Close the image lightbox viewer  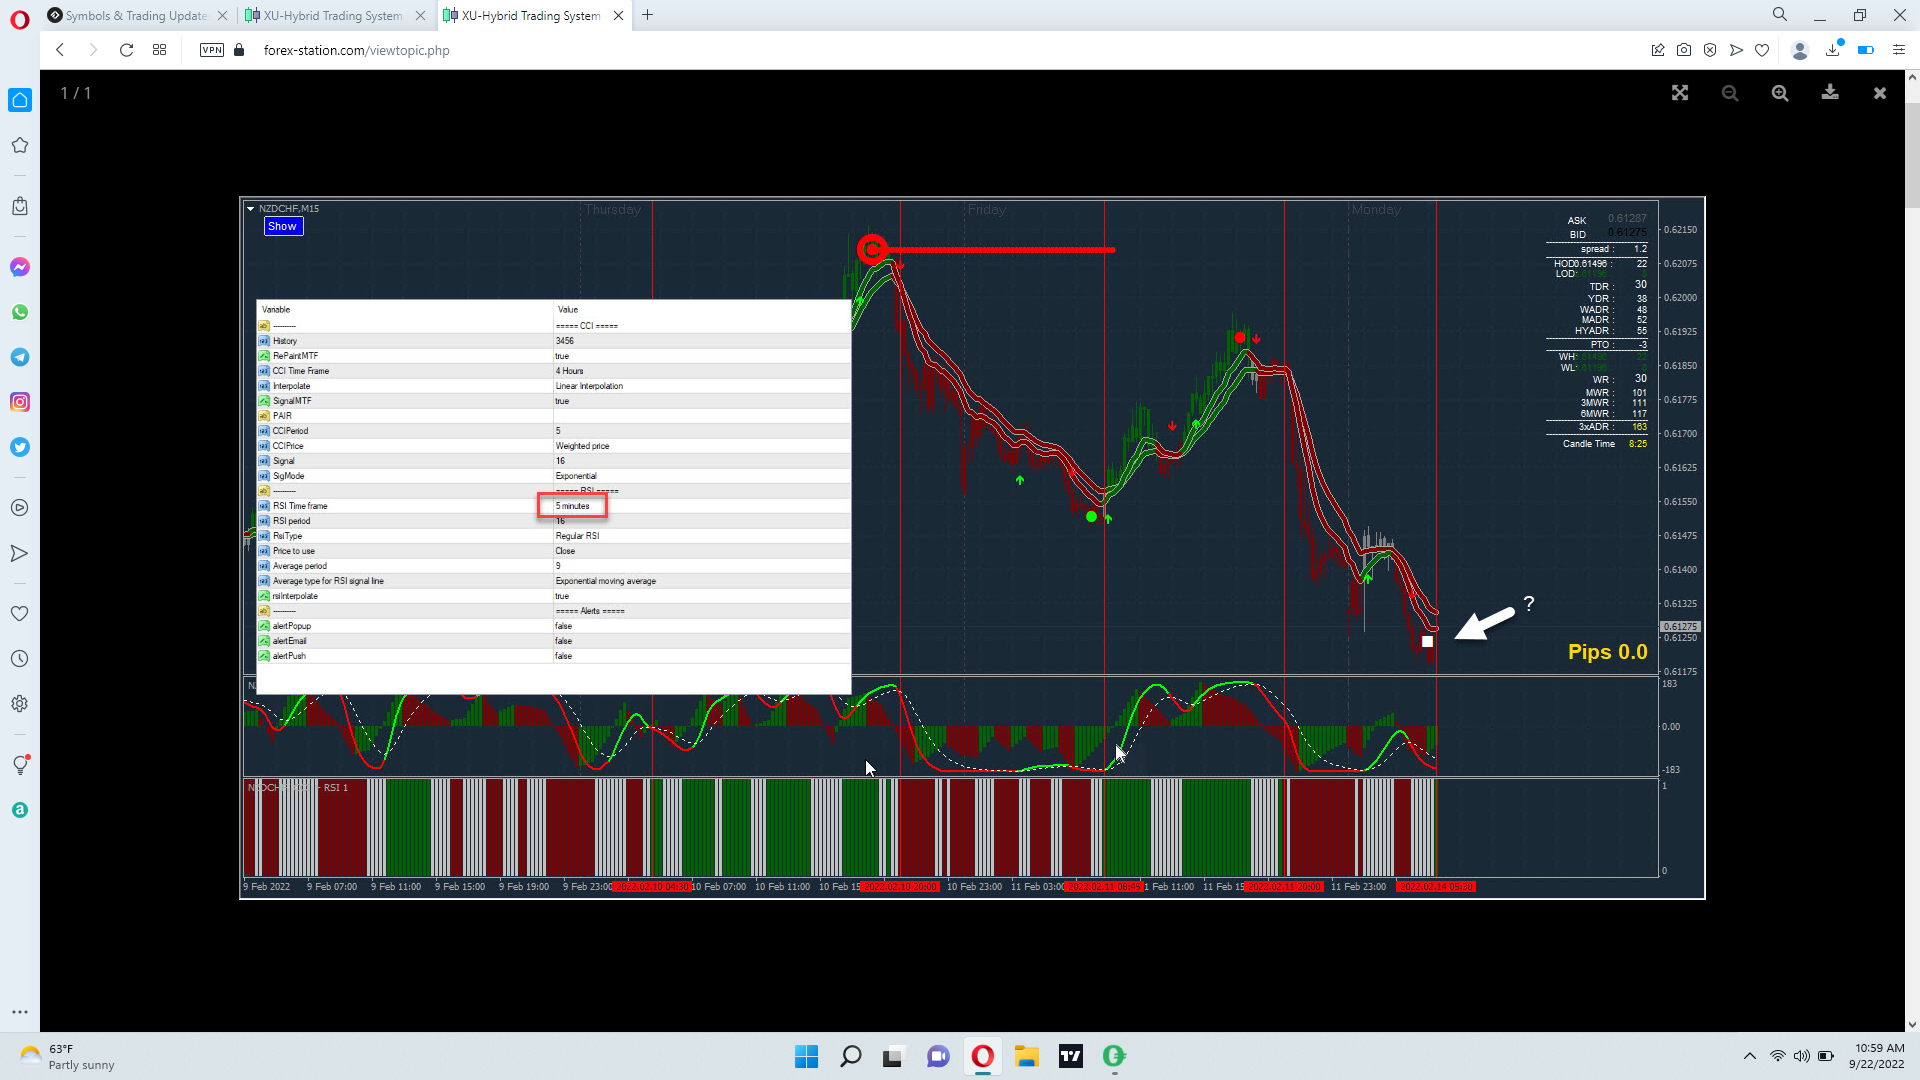pyautogui.click(x=1880, y=93)
